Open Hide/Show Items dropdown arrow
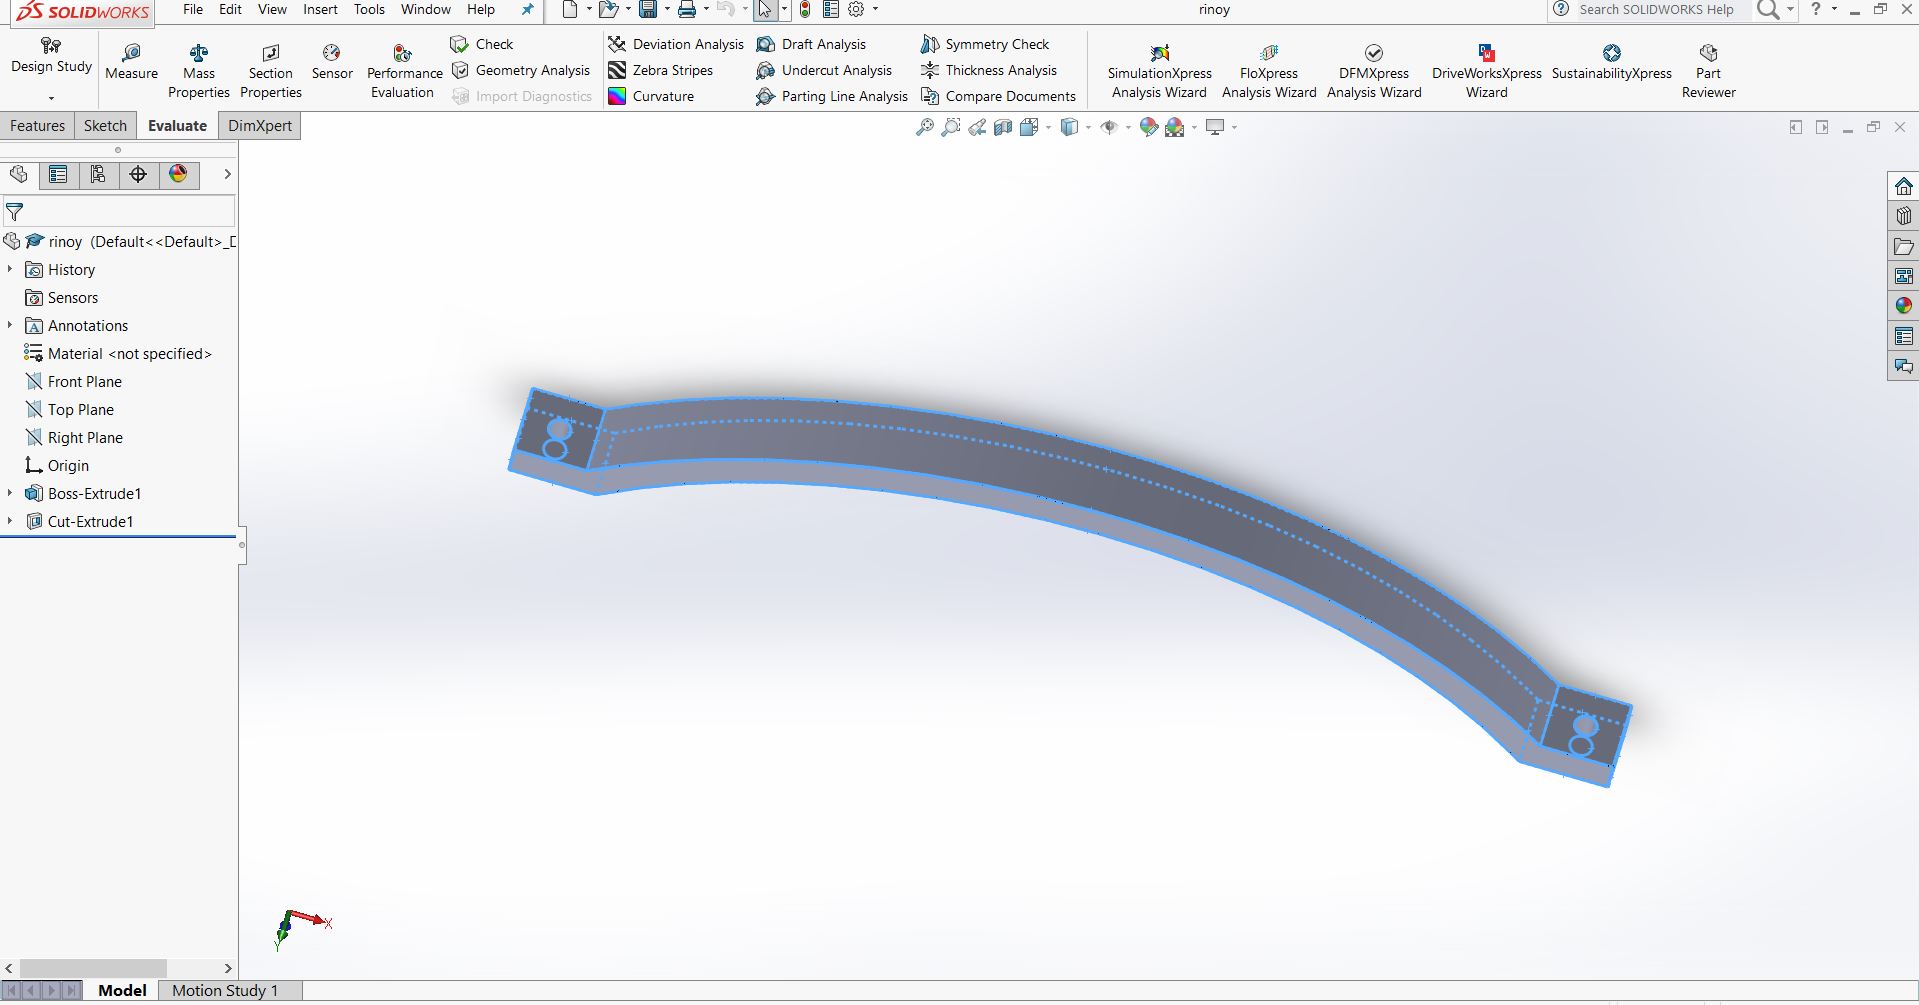The width and height of the screenshot is (1919, 1005). (x=1128, y=127)
